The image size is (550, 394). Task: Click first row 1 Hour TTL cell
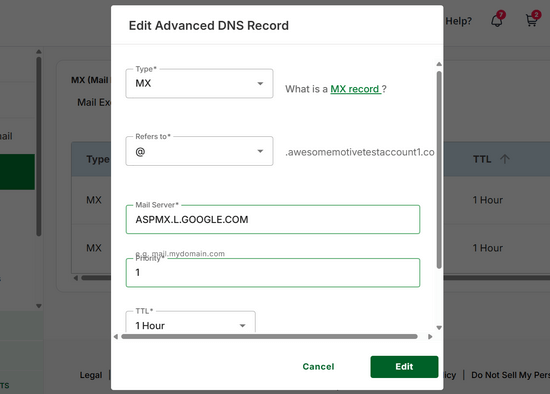(488, 200)
